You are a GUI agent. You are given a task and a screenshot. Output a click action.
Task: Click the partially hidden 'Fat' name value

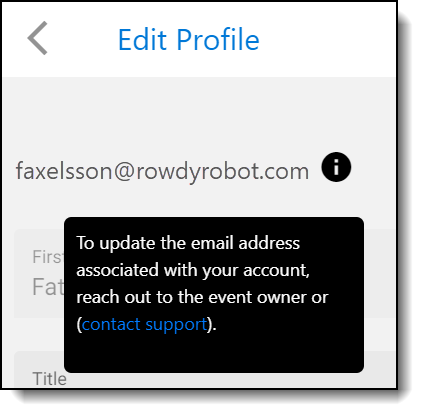pos(48,287)
